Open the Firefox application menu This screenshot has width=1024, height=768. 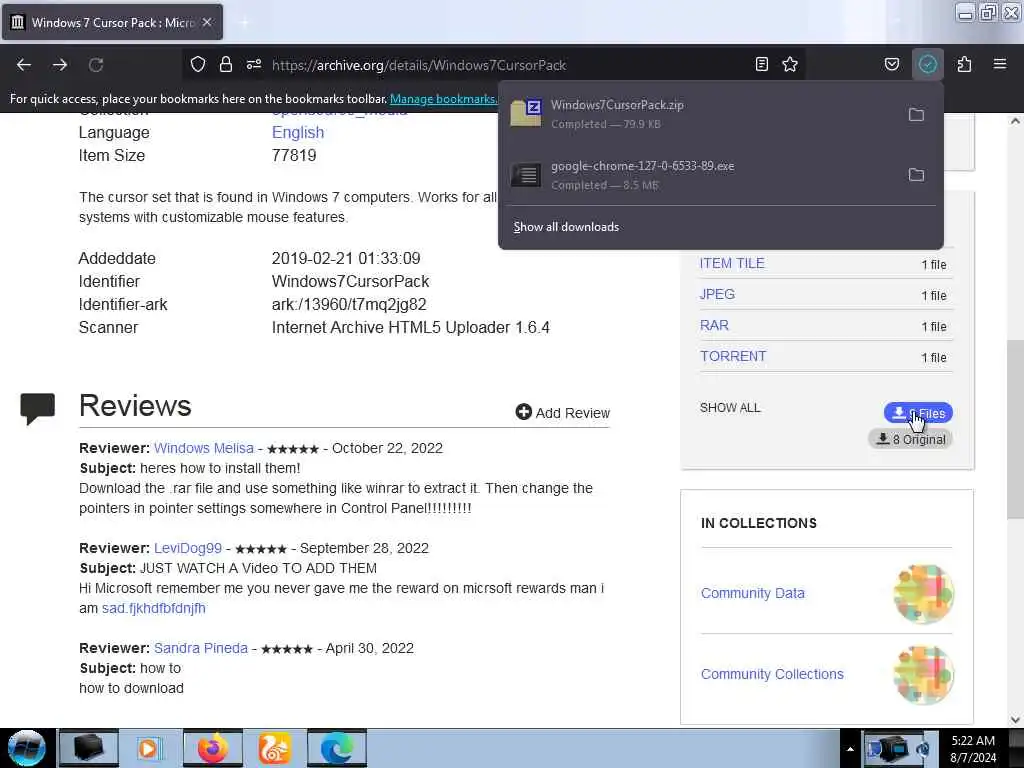click(1000, 64)
